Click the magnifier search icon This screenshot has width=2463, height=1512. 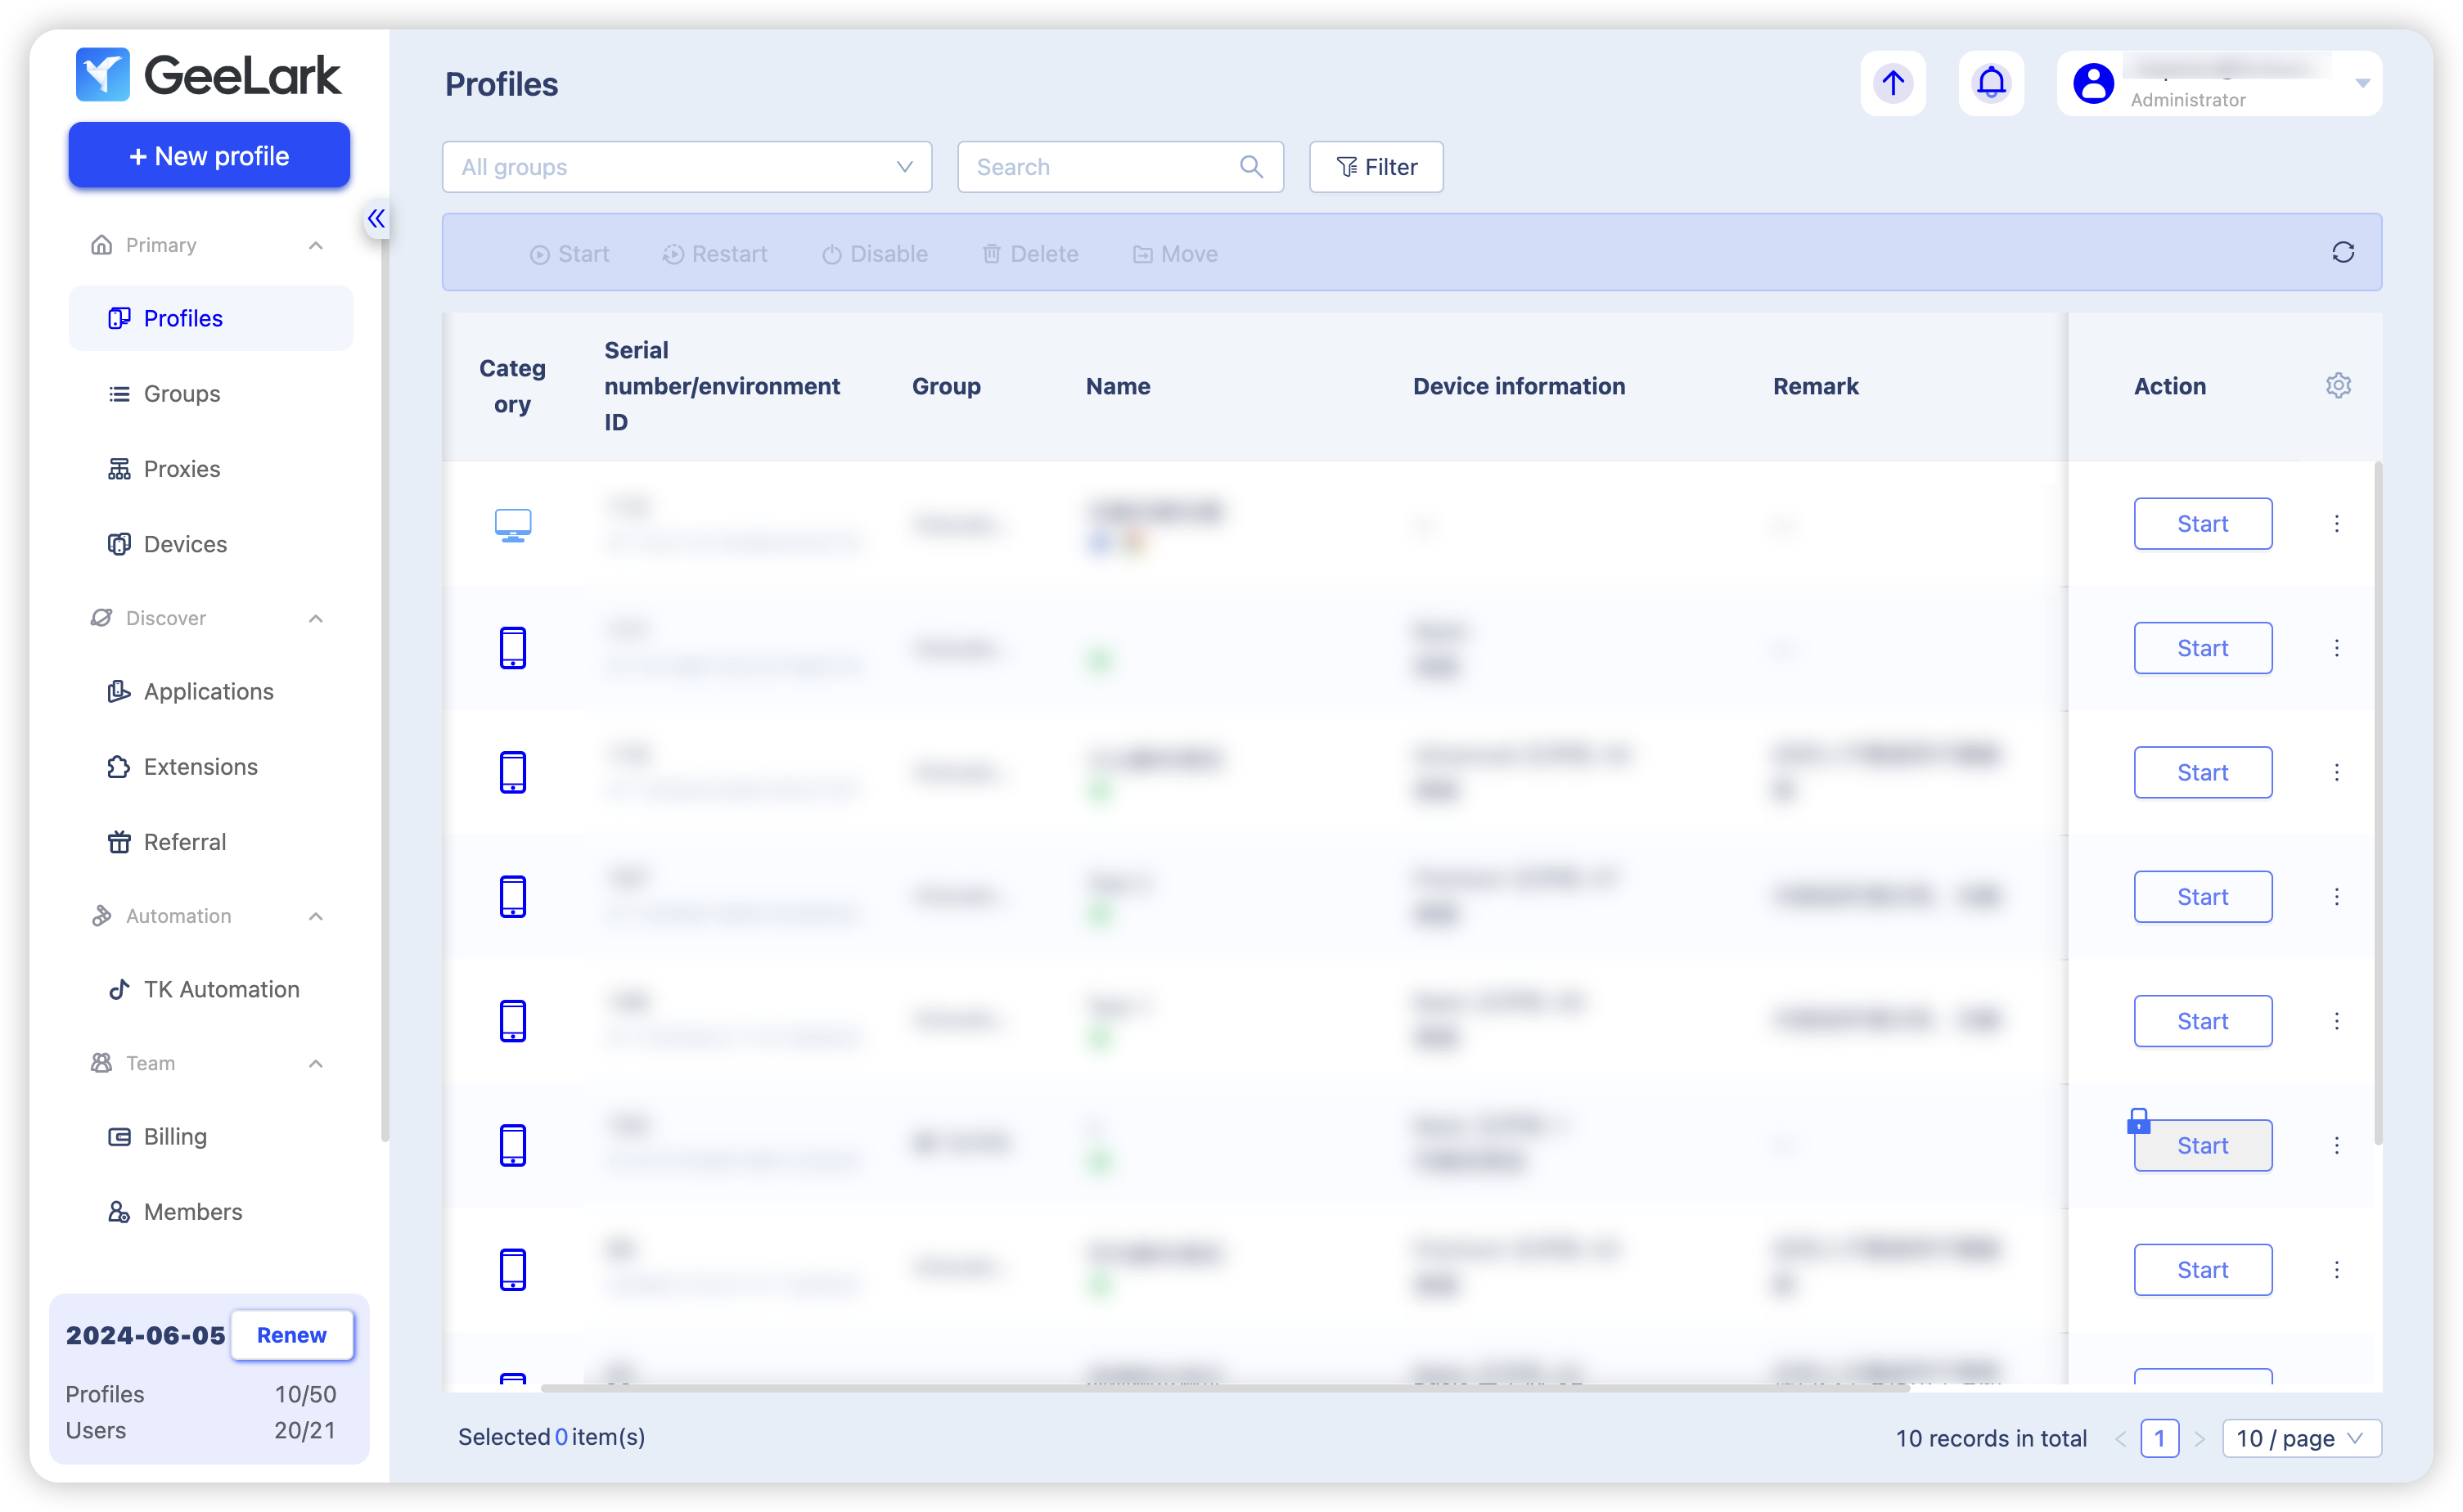[1251, 167]
